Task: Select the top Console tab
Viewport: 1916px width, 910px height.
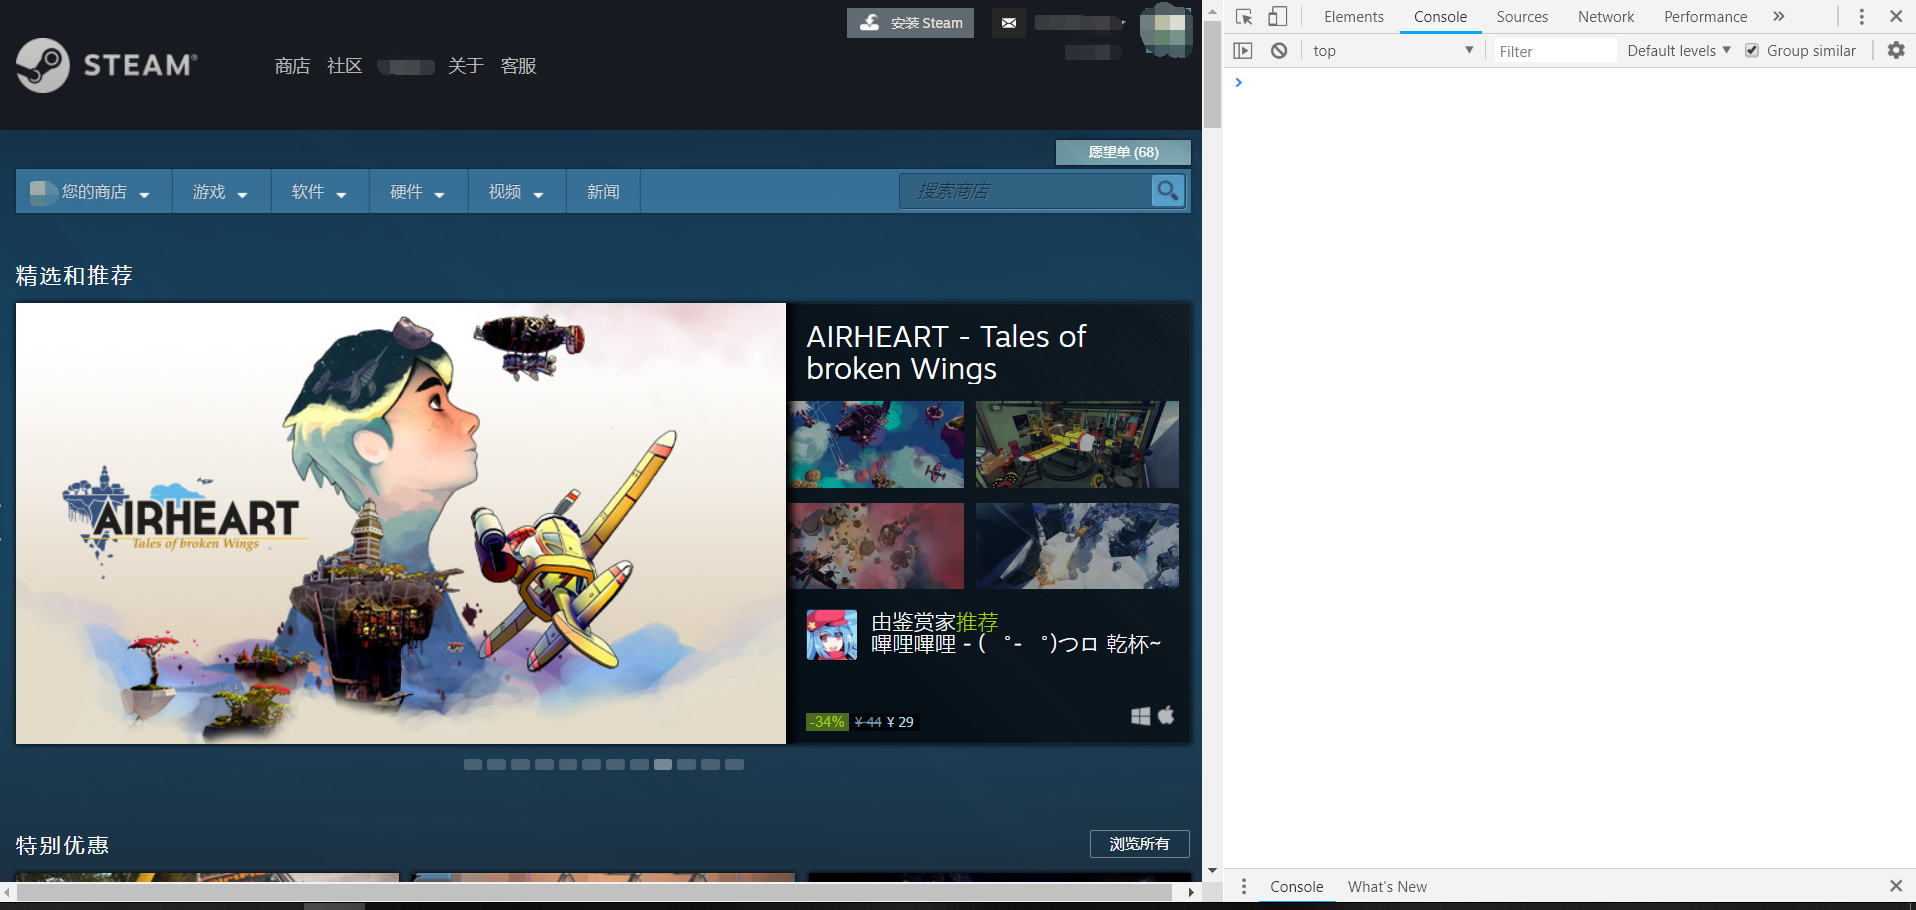Action: coord(1440,17)
